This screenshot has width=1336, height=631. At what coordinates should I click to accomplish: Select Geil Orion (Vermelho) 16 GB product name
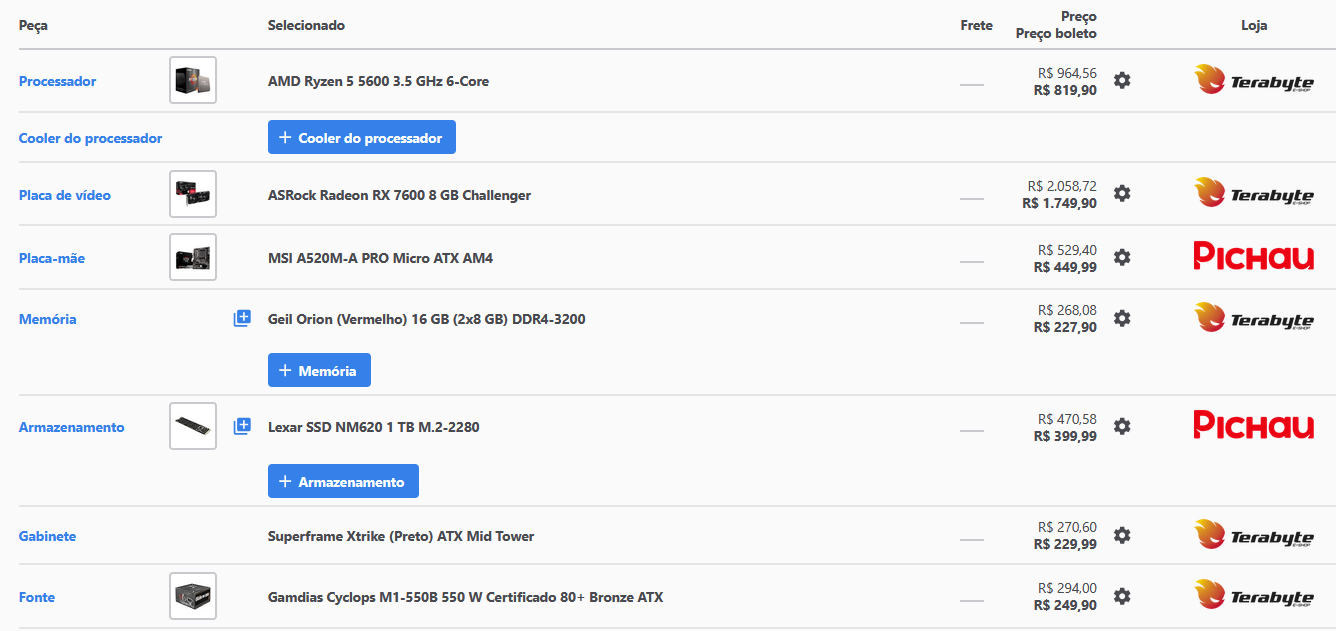[427, 319]
